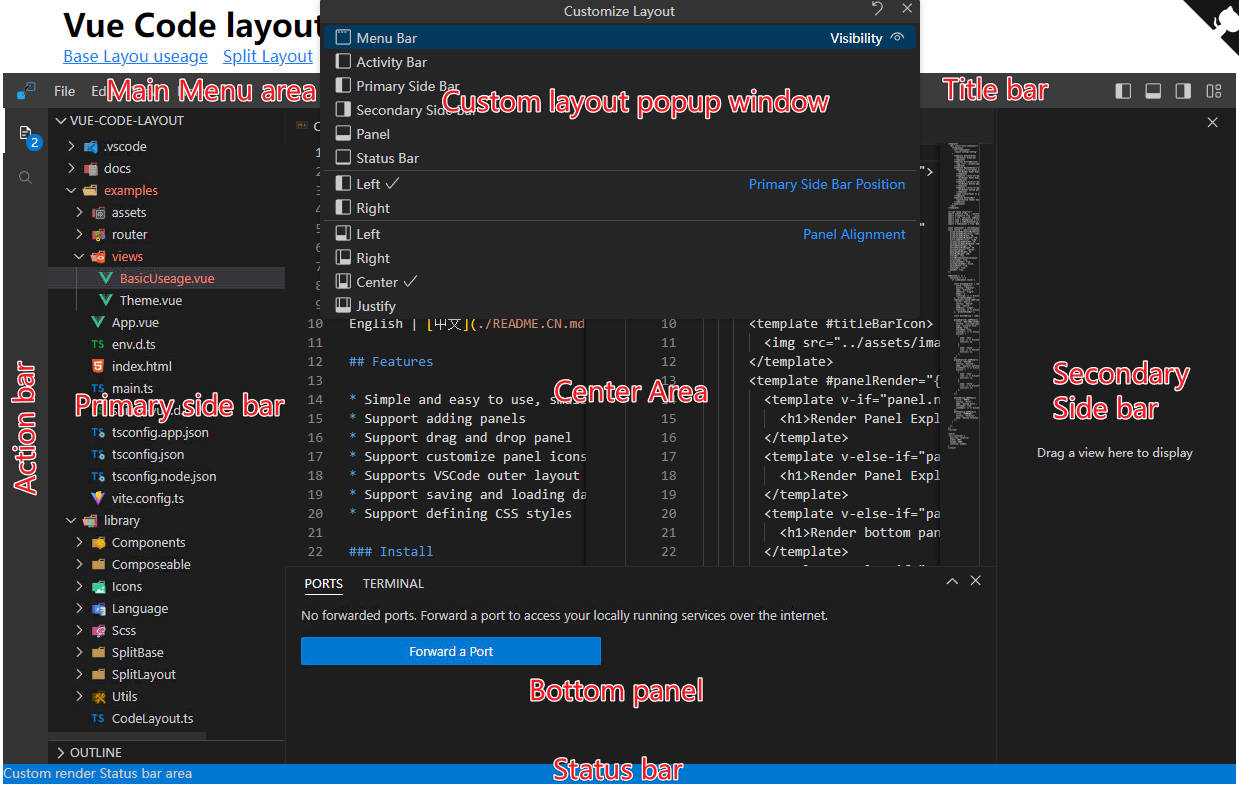
Task: Open Theme.vue in explorer
Action: point(167,300)
